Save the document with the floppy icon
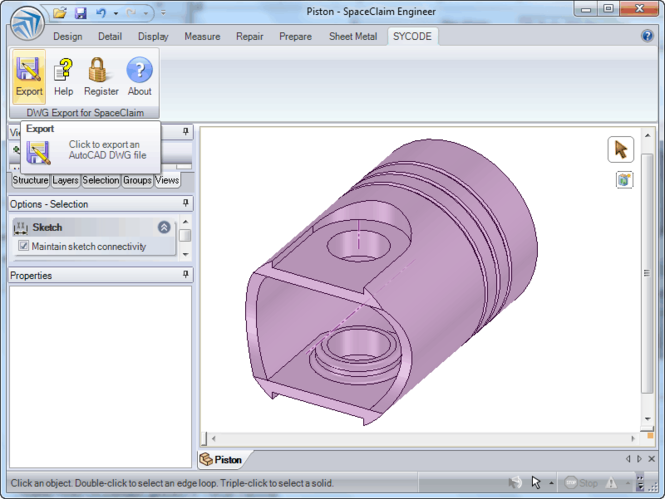Image resolution: width=665 pixels, height=499 pixels. pos(81,13)
